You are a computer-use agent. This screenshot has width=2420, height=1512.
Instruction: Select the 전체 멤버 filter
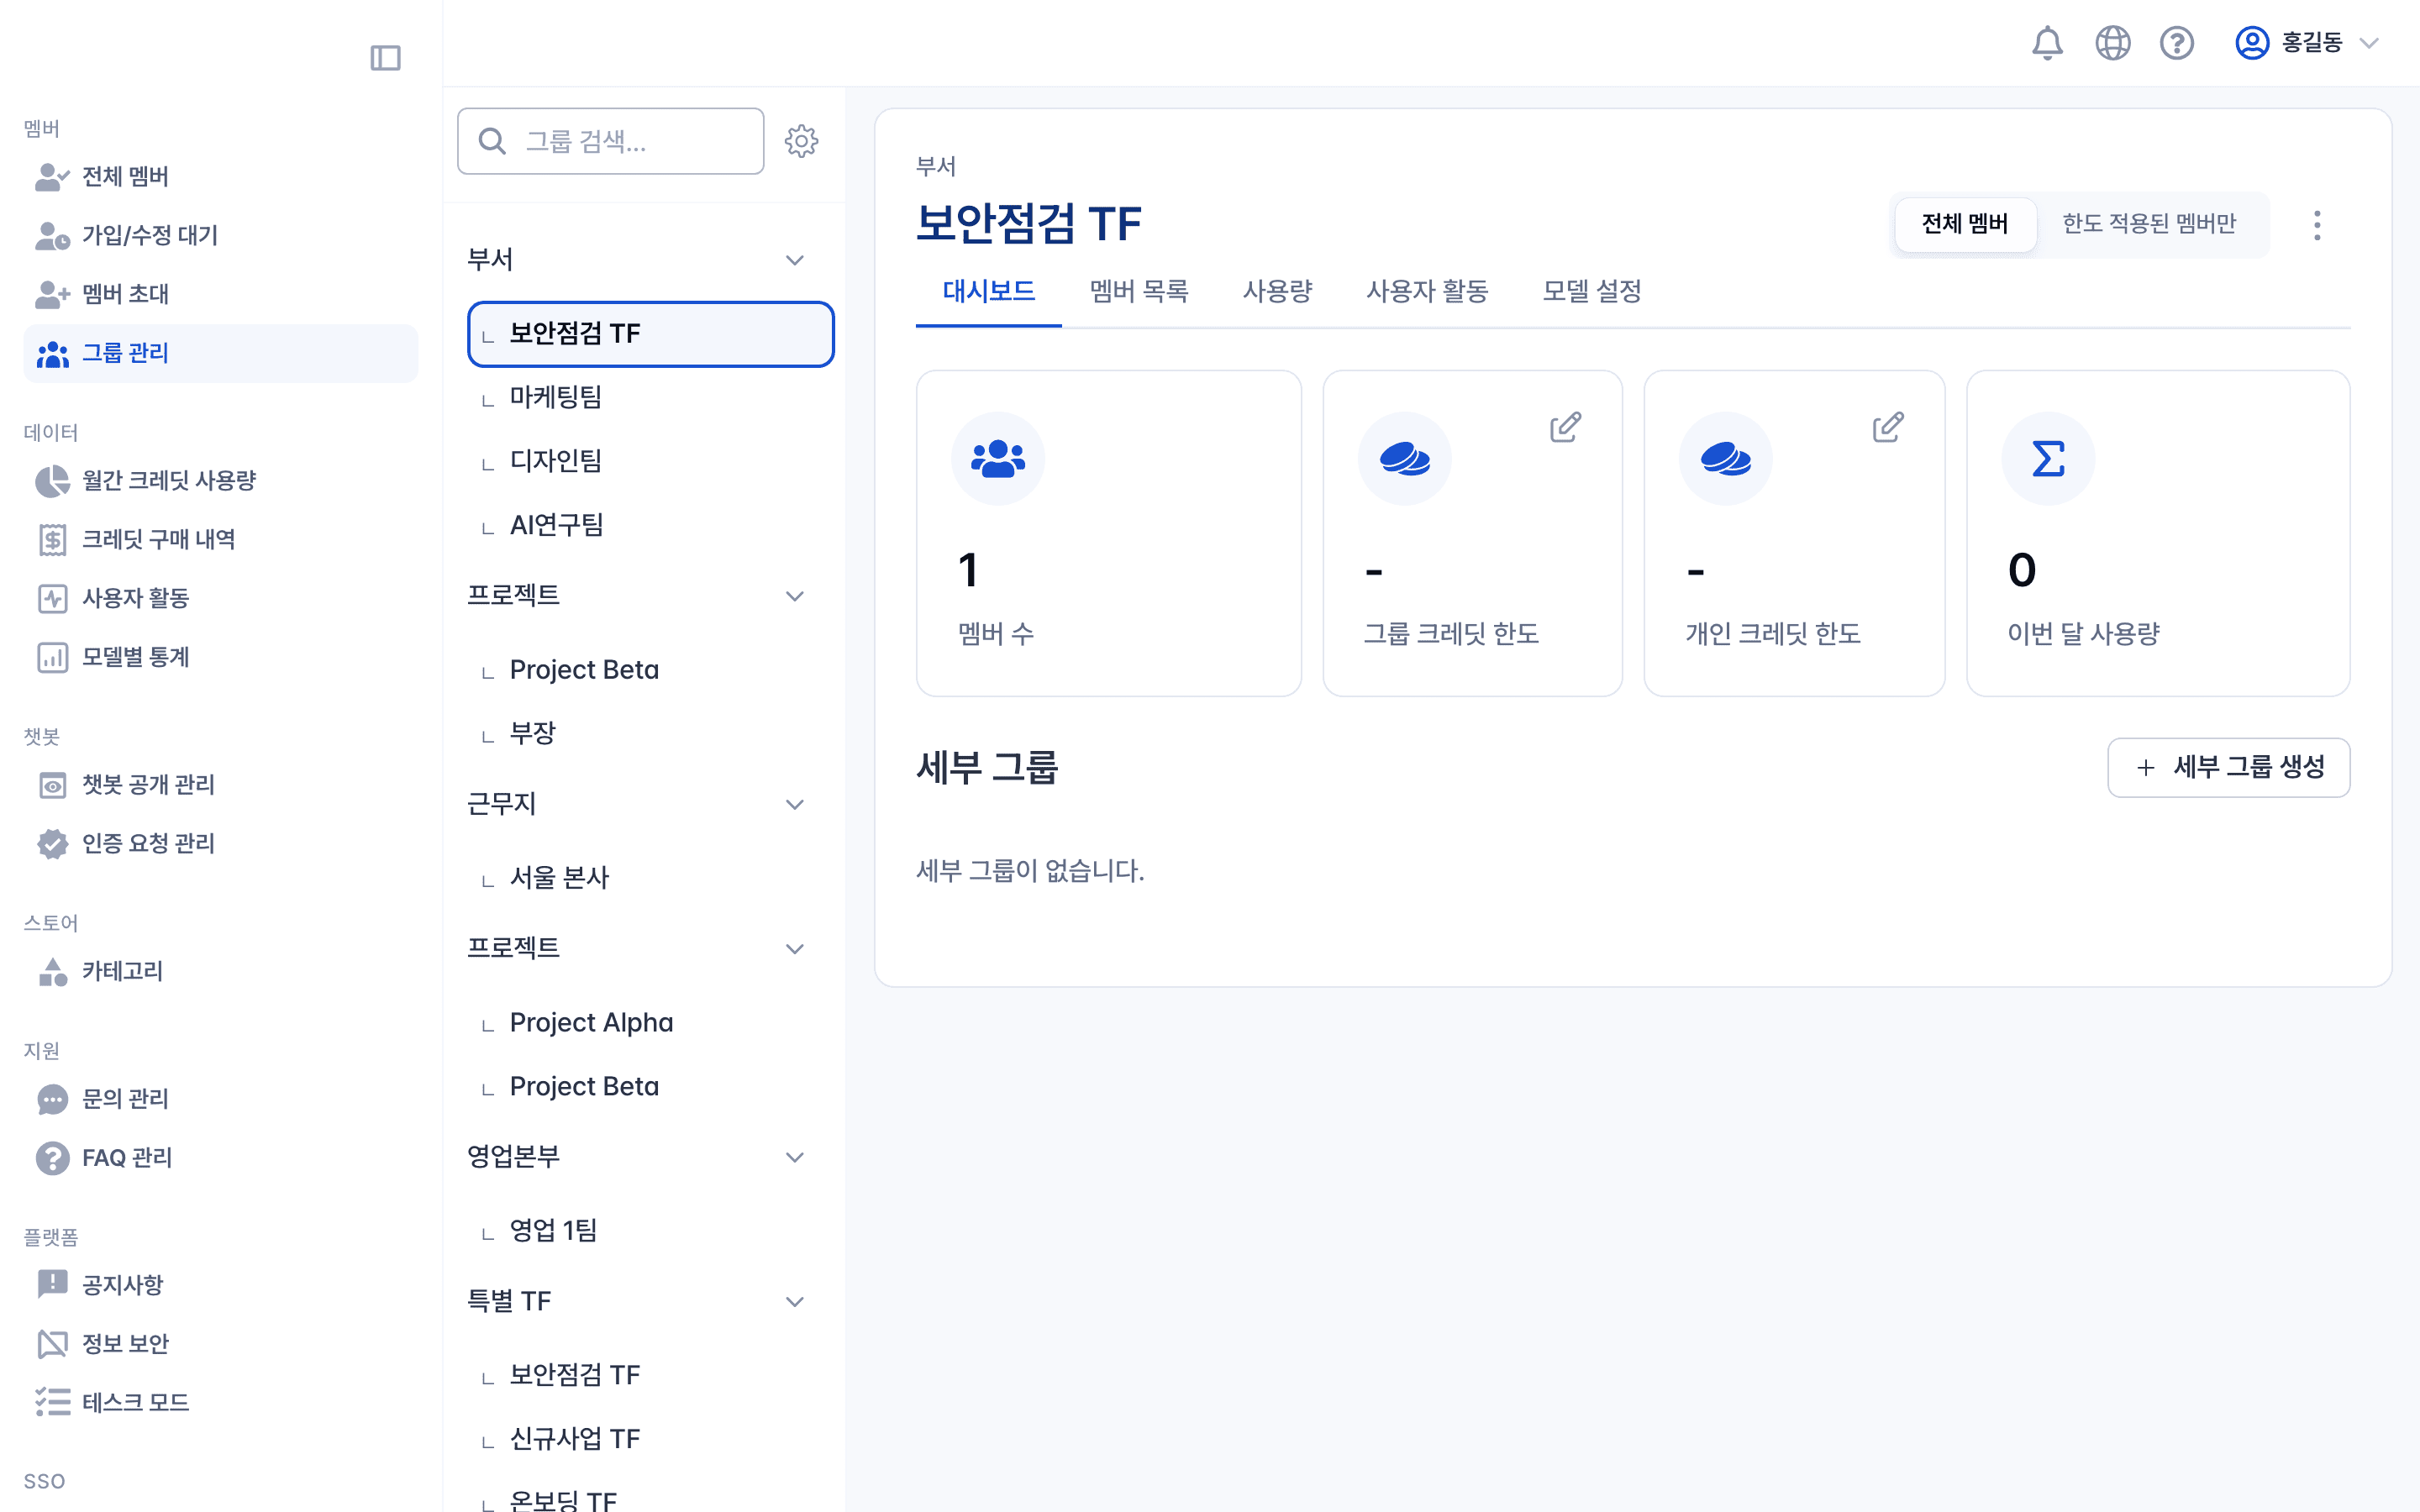click(1964, 224)
